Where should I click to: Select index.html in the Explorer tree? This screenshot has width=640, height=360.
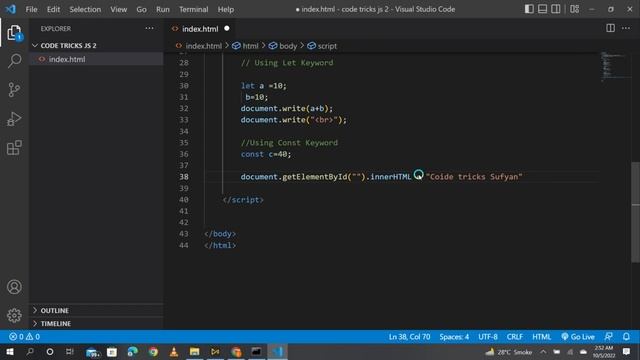(x=97, y=59)
